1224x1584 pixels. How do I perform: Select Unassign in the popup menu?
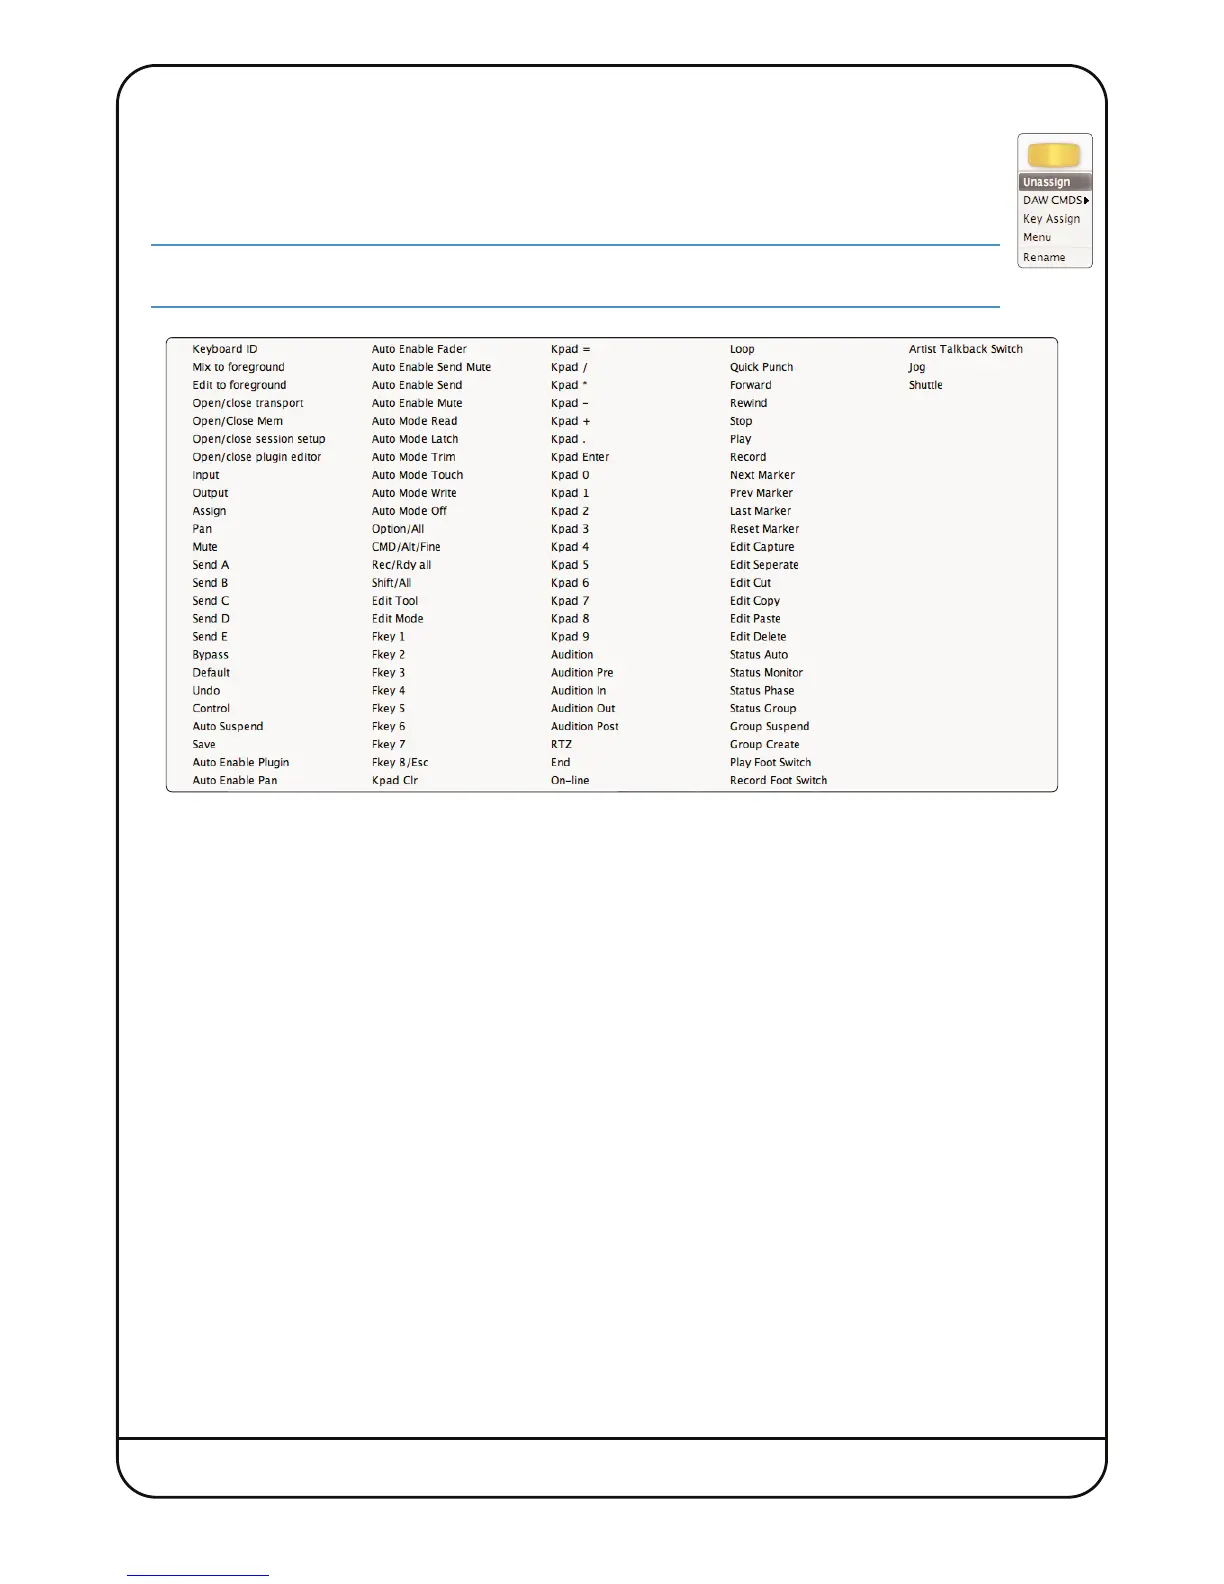pyautogui.click(x=1055, y=182)
